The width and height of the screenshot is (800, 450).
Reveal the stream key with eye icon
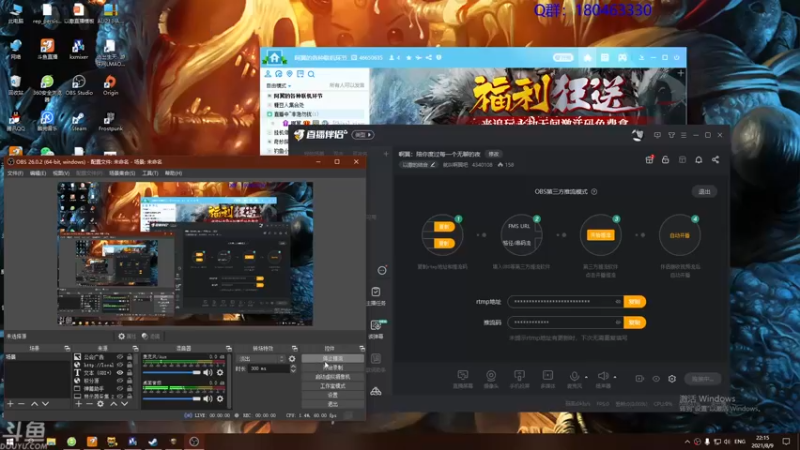[618, 322]
